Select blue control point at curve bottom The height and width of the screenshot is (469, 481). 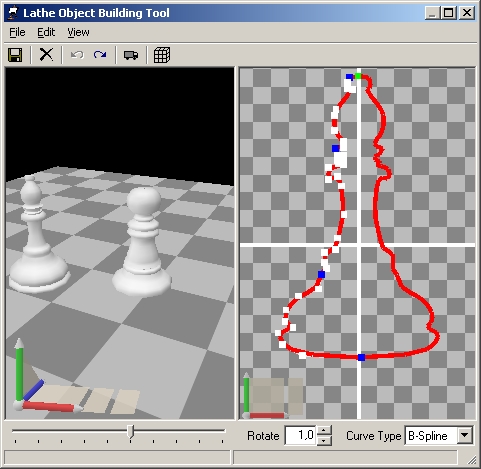click(x=361, y=357)
